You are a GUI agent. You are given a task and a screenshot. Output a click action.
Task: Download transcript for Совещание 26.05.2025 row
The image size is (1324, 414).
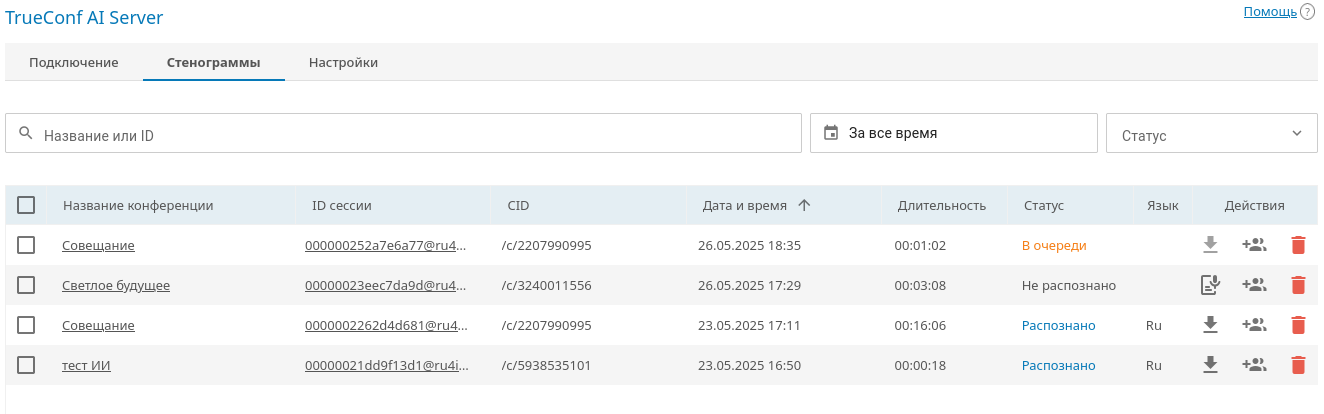[x=1210, y=244]
